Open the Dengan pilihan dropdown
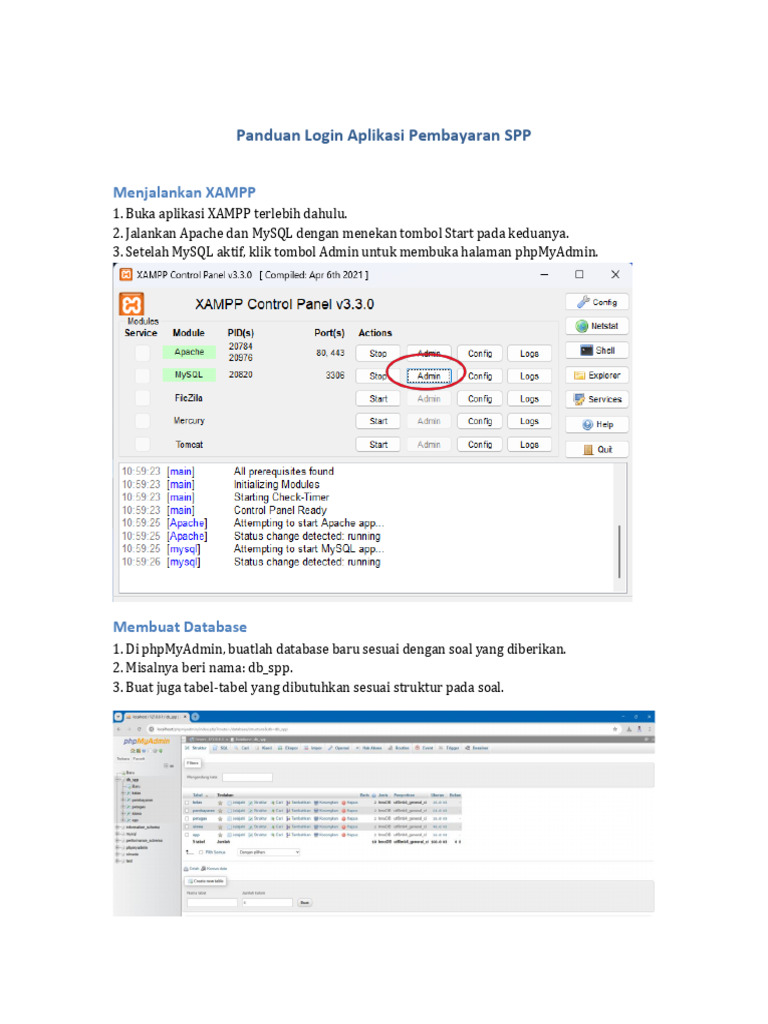 tap(268, 852)
